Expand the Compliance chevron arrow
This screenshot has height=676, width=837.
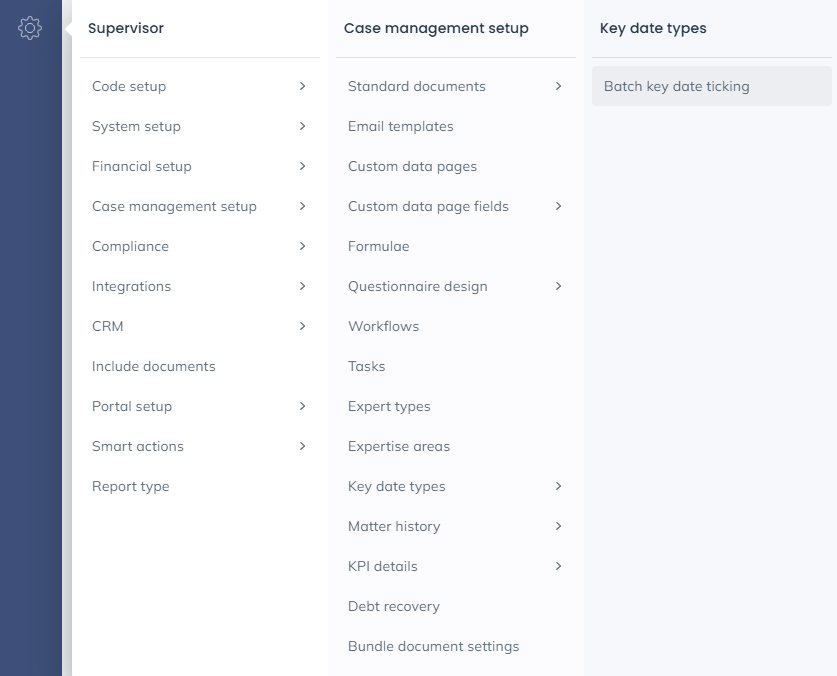coord(302,246)
